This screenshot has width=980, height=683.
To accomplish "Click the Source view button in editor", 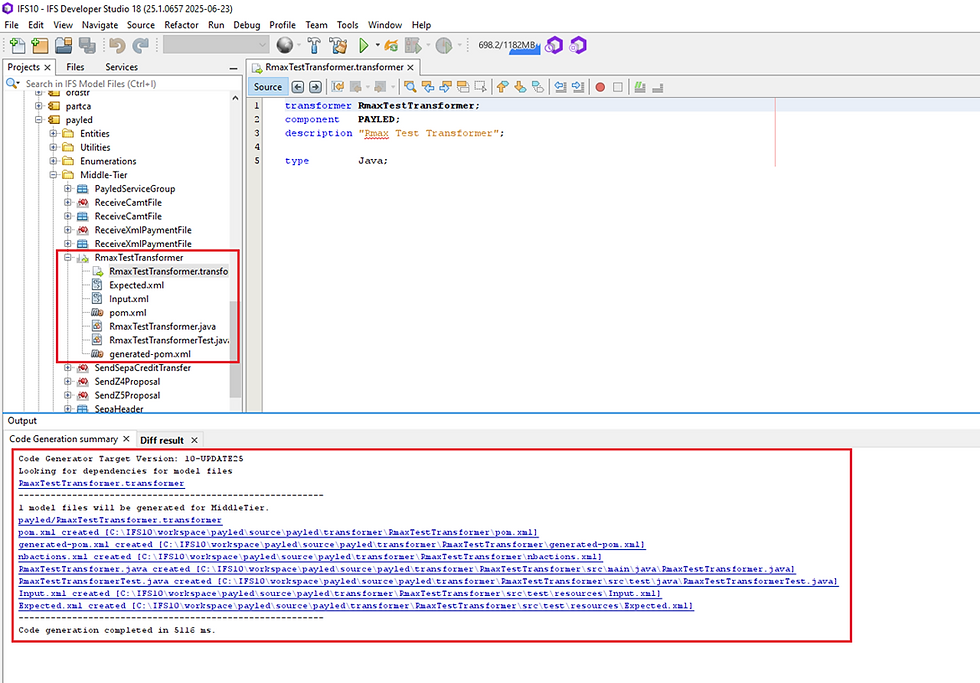I will [x=268, y=87].
